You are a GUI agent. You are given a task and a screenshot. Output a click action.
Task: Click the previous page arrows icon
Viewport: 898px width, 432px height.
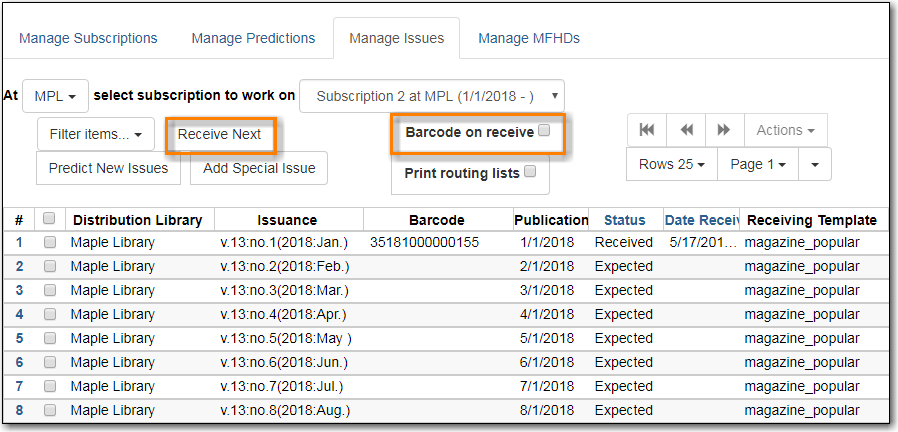[686, 130]
